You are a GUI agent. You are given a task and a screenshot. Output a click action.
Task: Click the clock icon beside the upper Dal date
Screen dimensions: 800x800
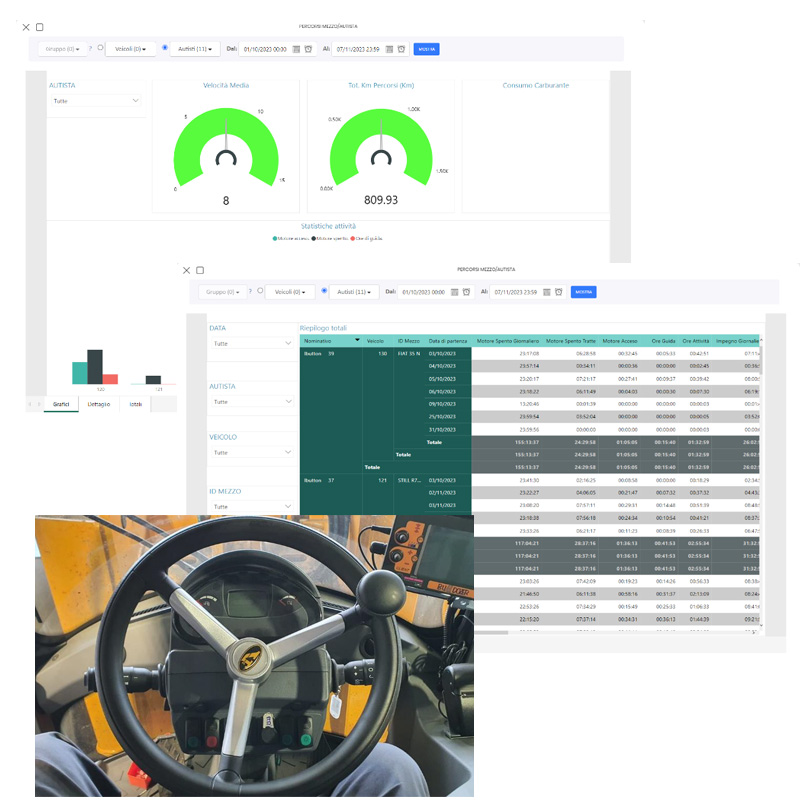click(x=308, y=49)
